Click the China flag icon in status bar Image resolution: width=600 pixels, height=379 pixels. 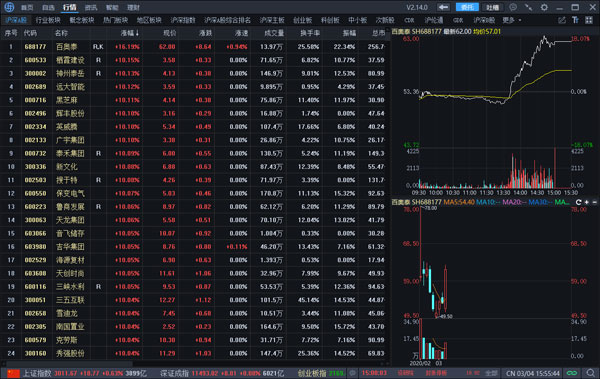tap(13, 373)
